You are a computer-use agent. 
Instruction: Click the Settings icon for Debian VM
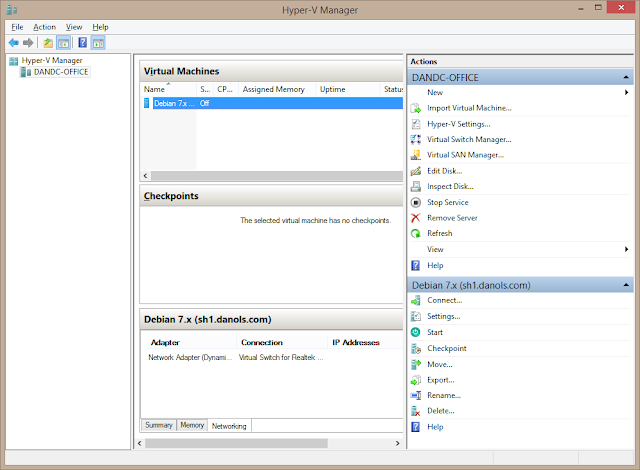point(416,316)
